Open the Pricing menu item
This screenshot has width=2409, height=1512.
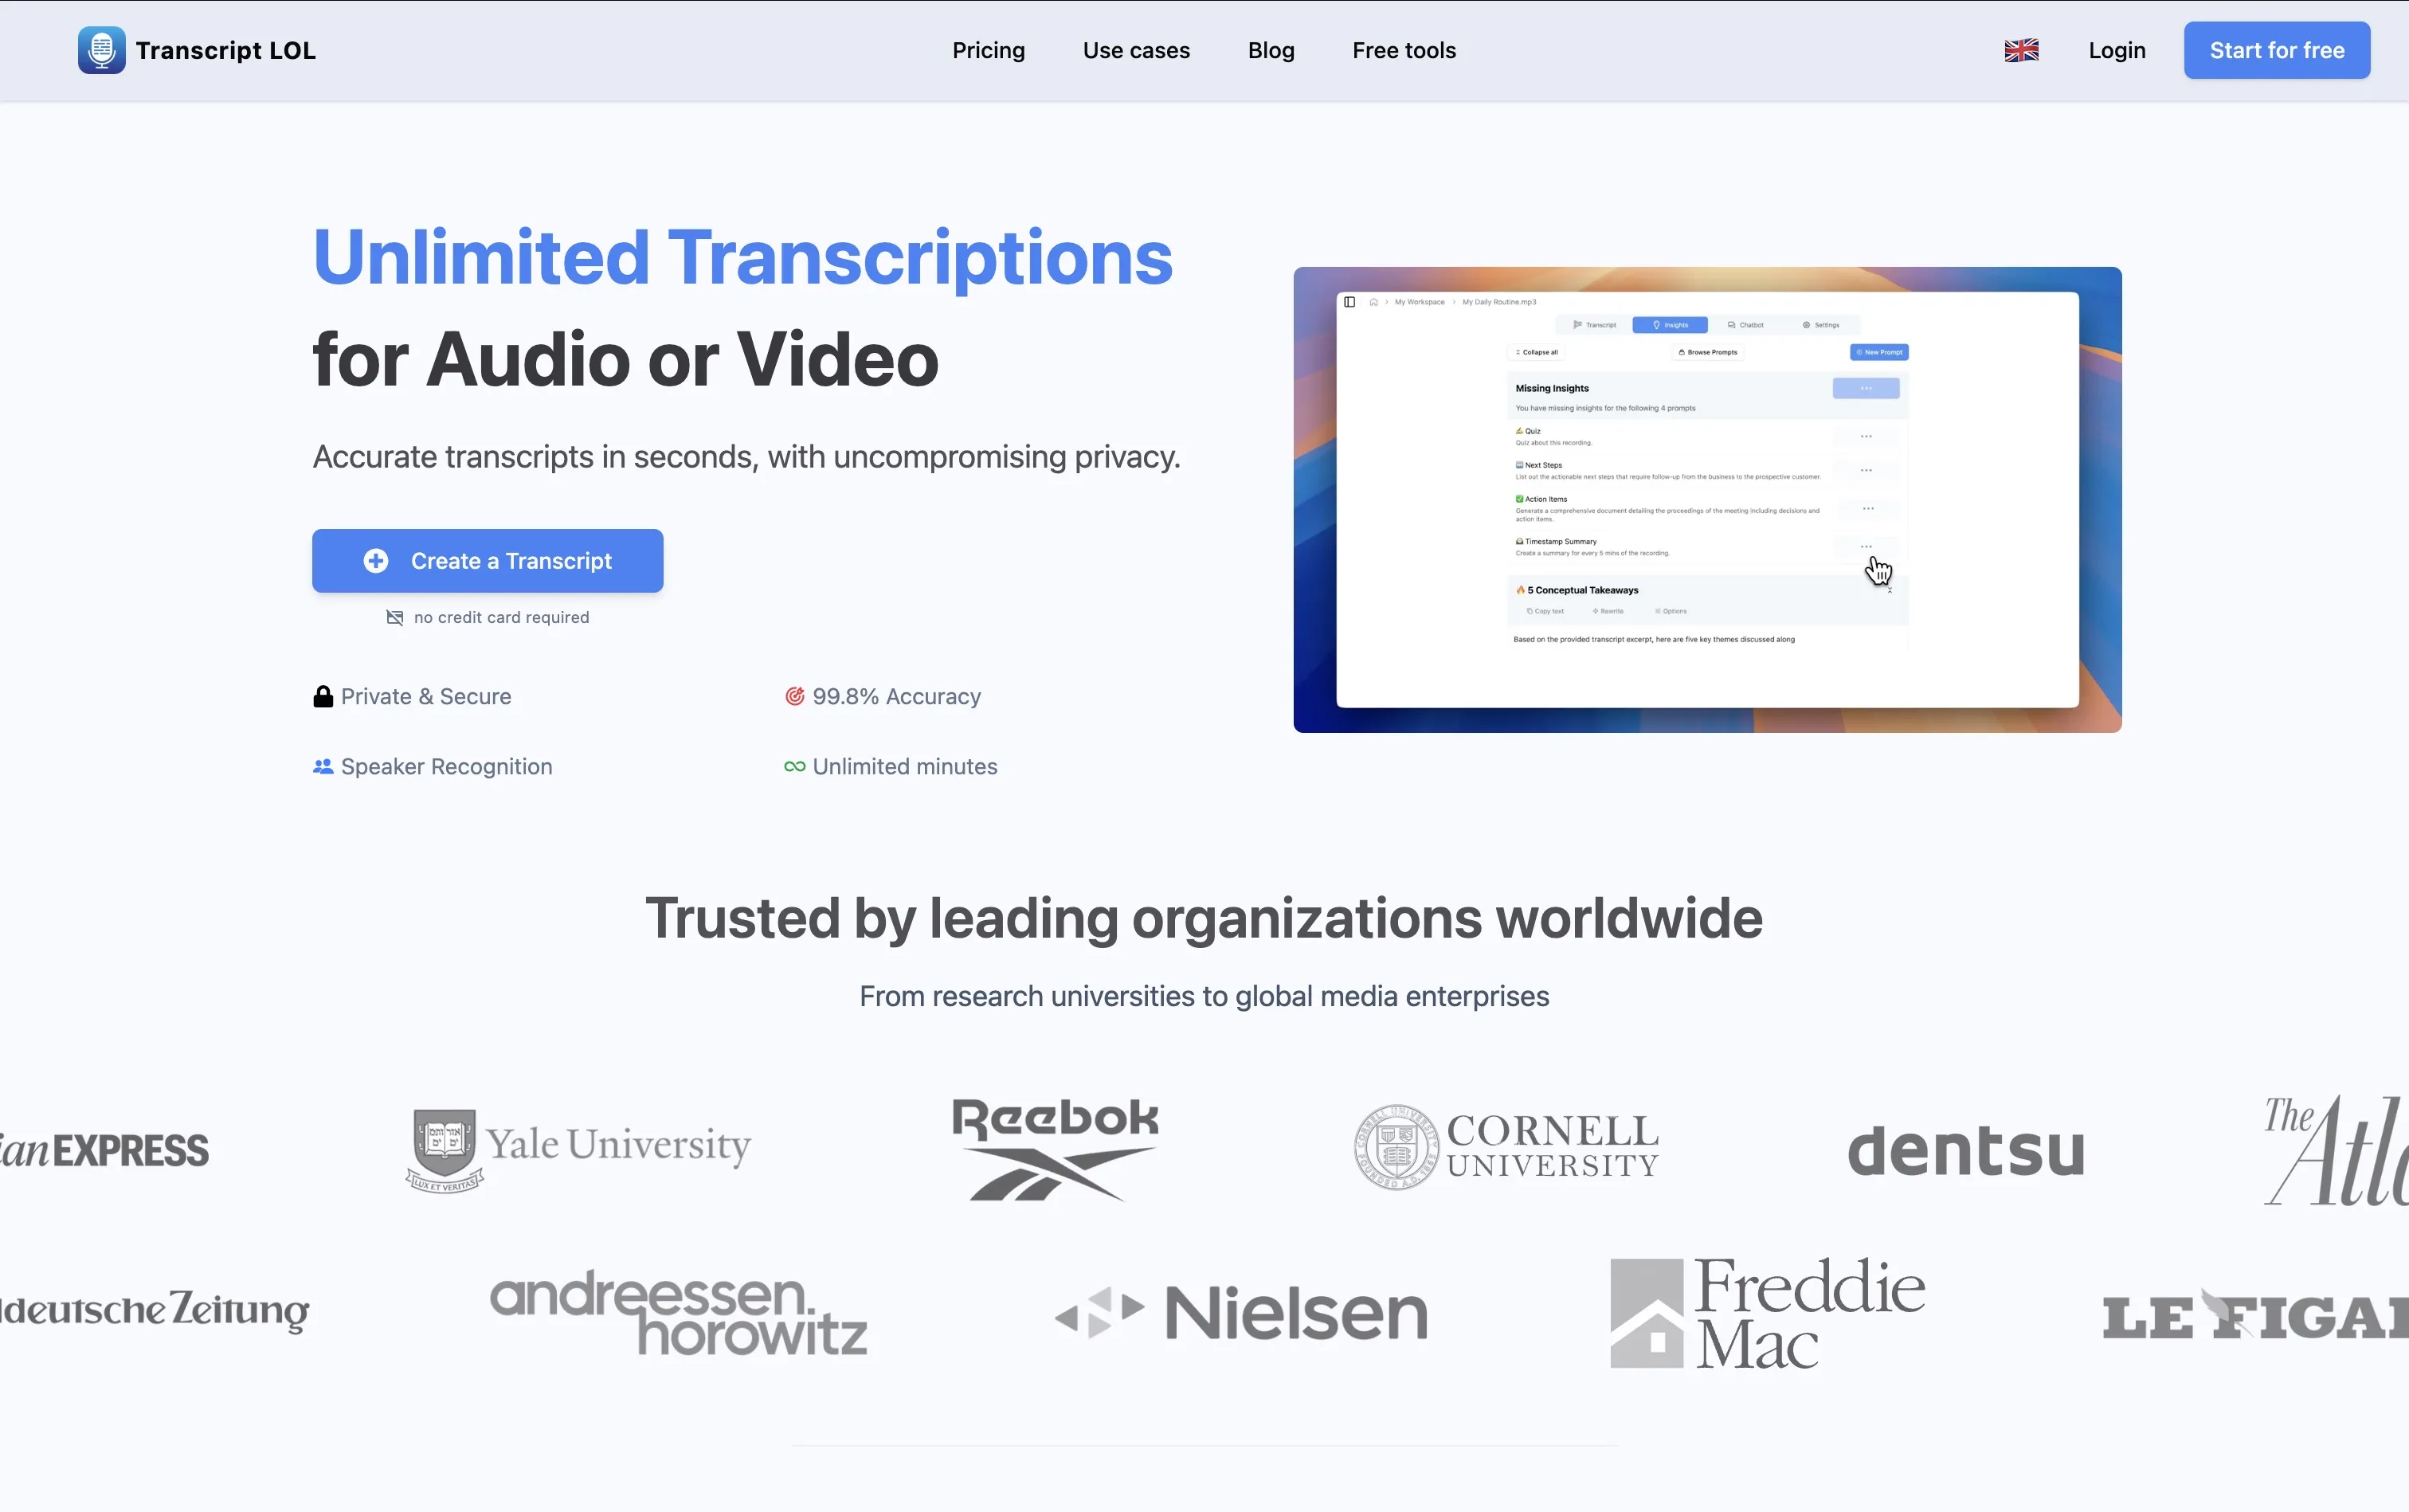[988, 50]
